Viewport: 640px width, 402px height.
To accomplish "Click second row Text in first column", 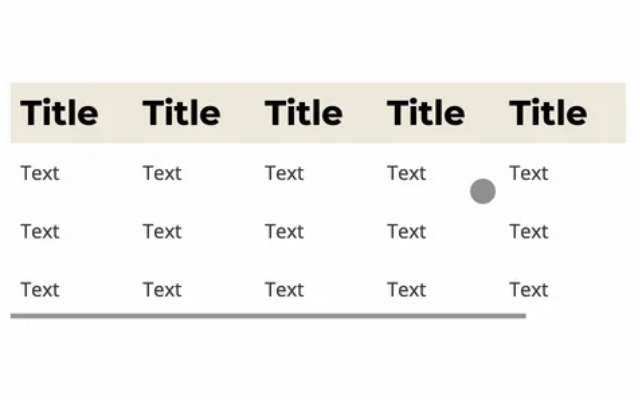I will pos(40,231).
